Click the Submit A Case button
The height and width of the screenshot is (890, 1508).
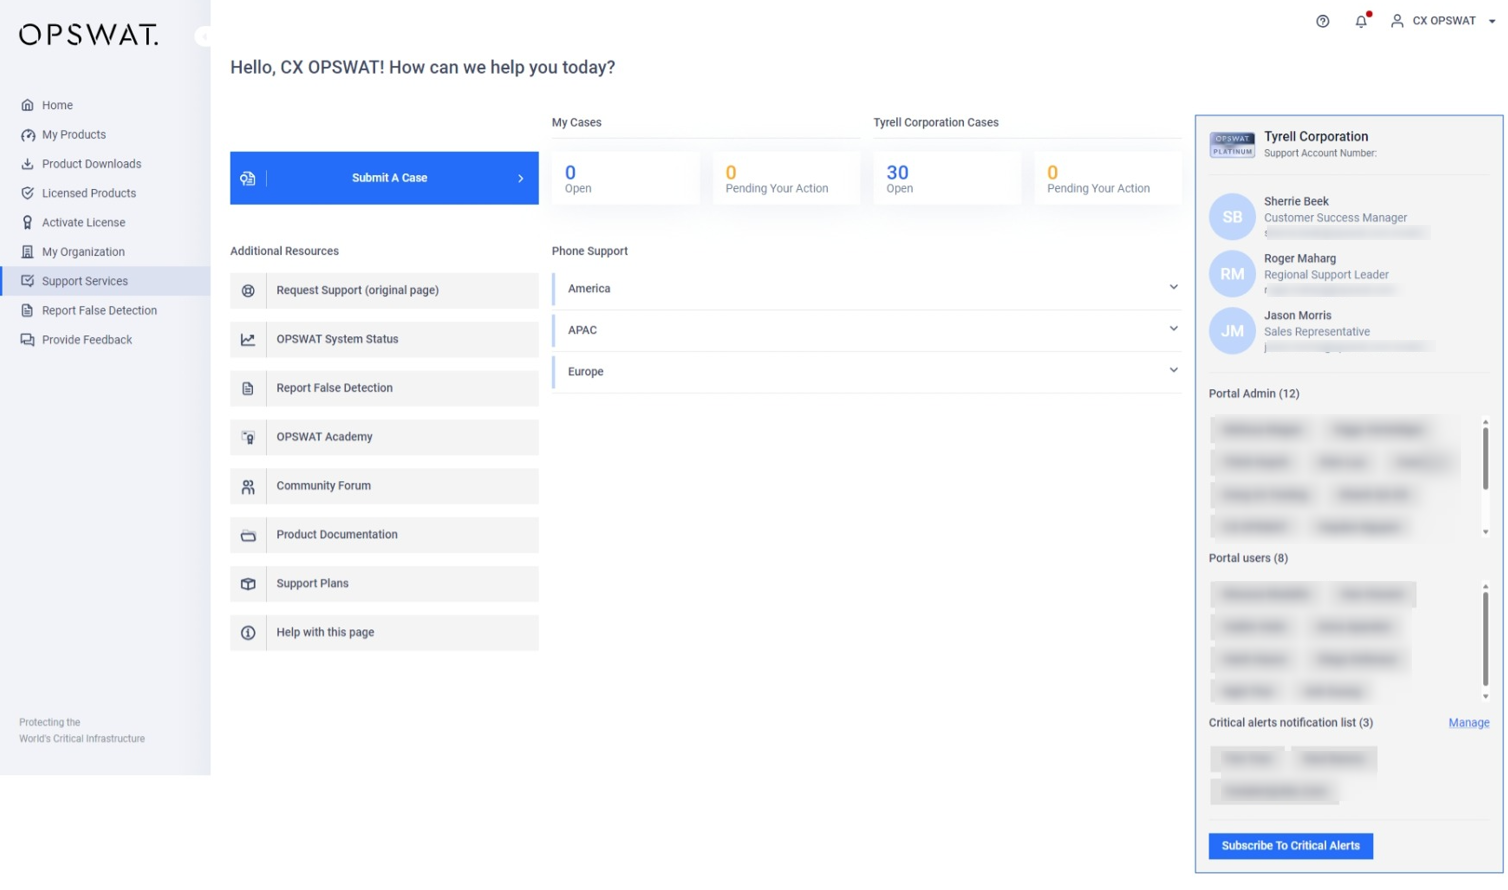(x=384, y=178)
